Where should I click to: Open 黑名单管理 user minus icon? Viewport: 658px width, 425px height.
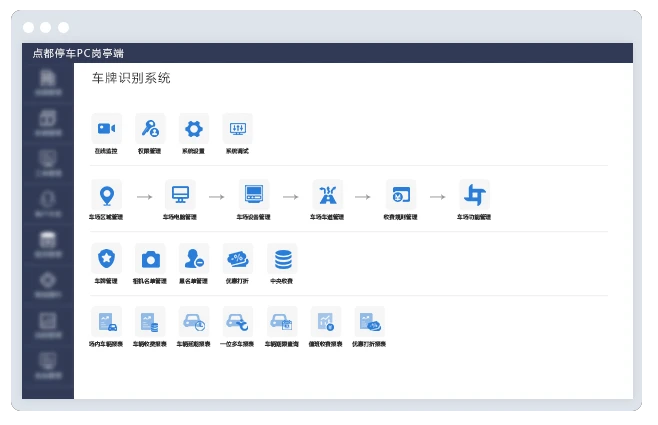[x=194, y=258]
